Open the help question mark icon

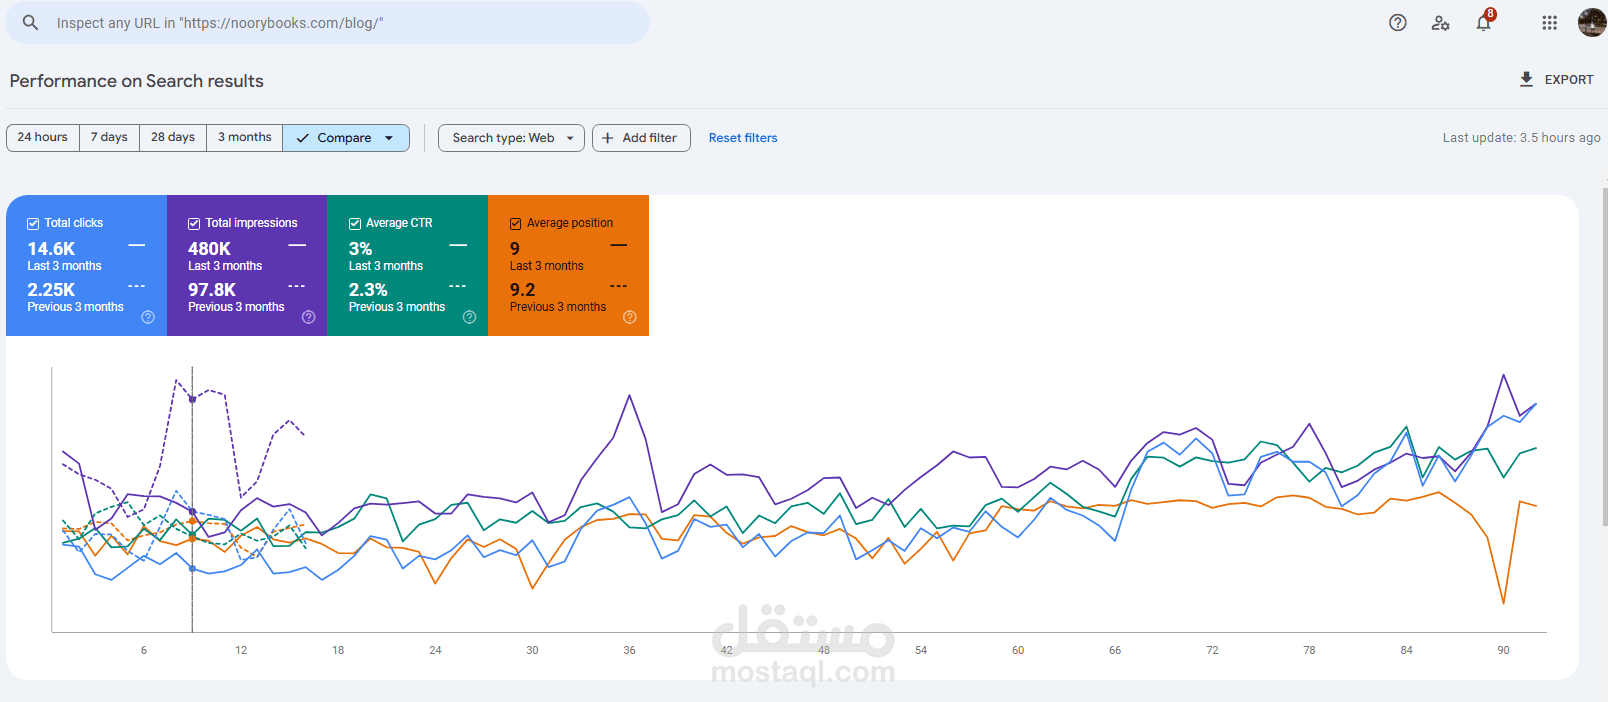pyautogui.click(x=1398, y=23)
